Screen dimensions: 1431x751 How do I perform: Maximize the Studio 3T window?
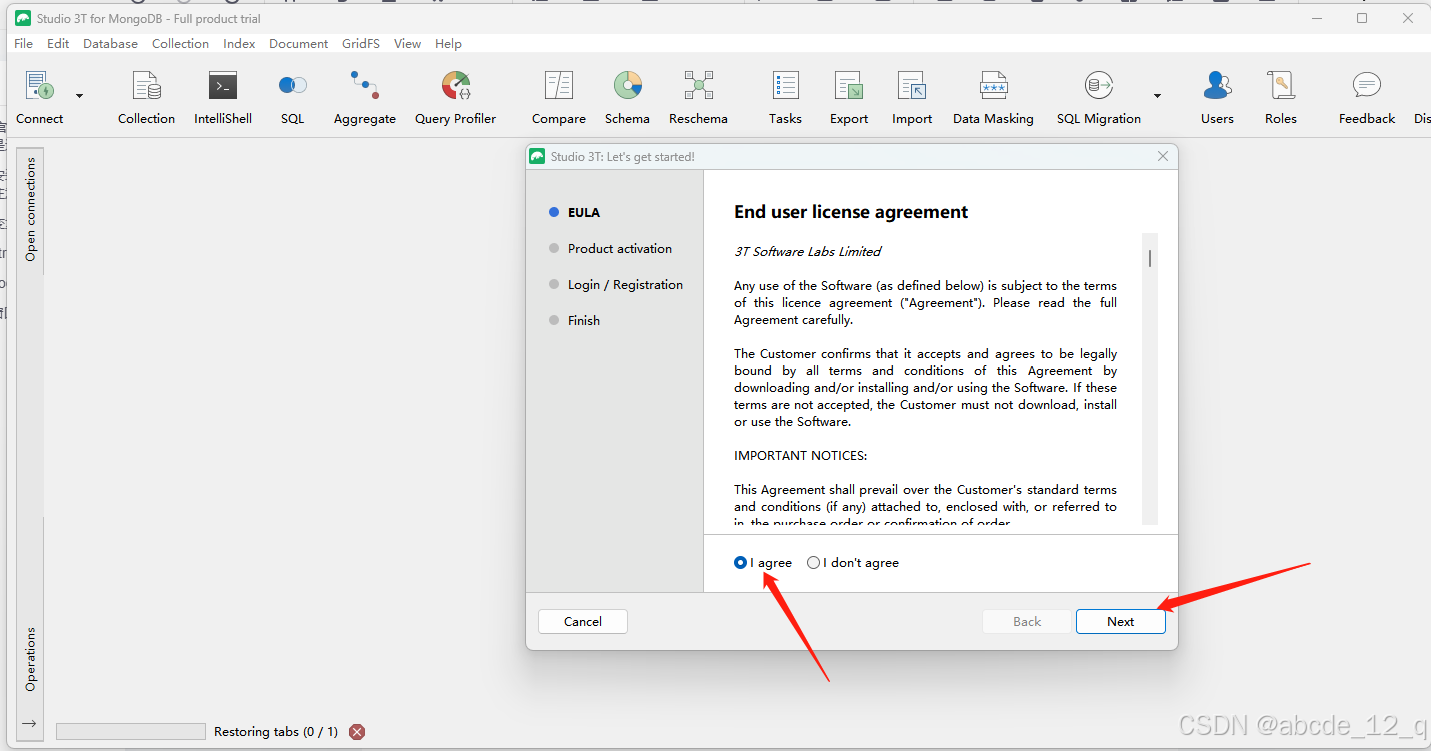(x=1362, y=18)
